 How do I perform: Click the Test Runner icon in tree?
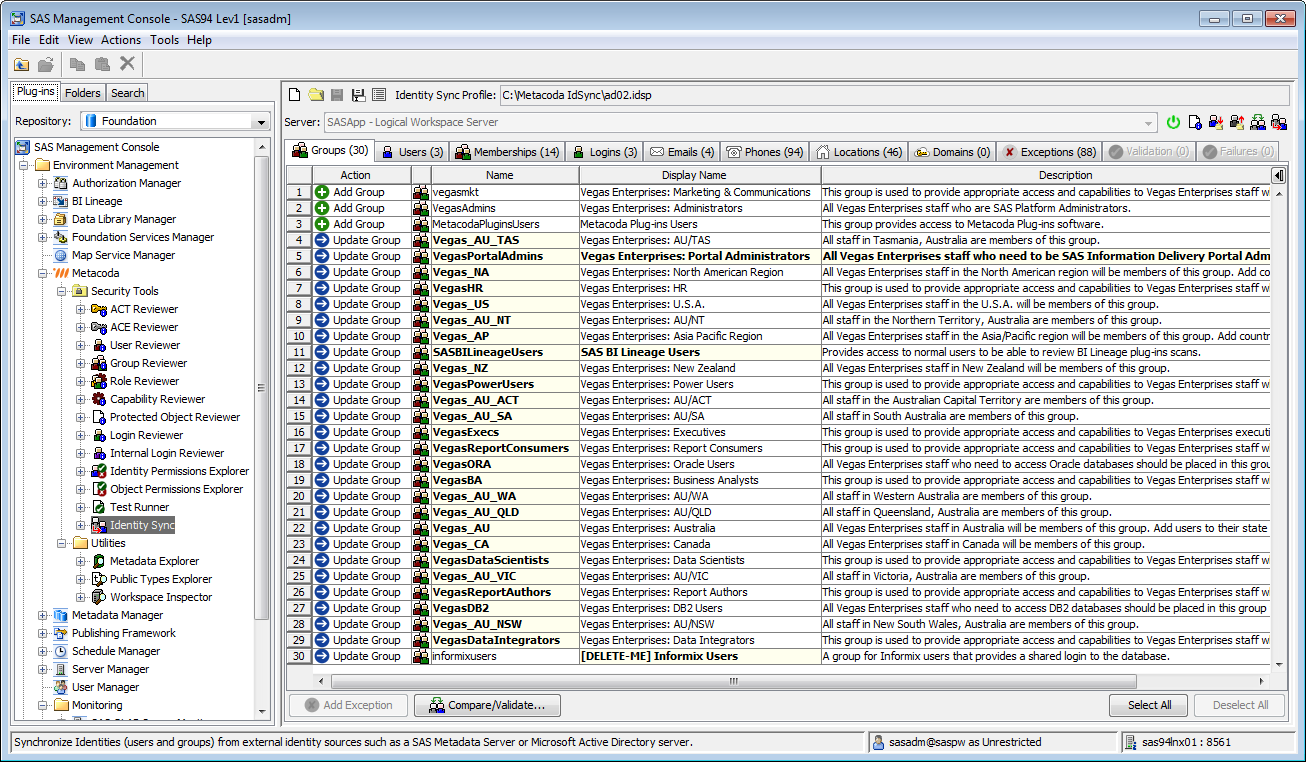(99, 507)
